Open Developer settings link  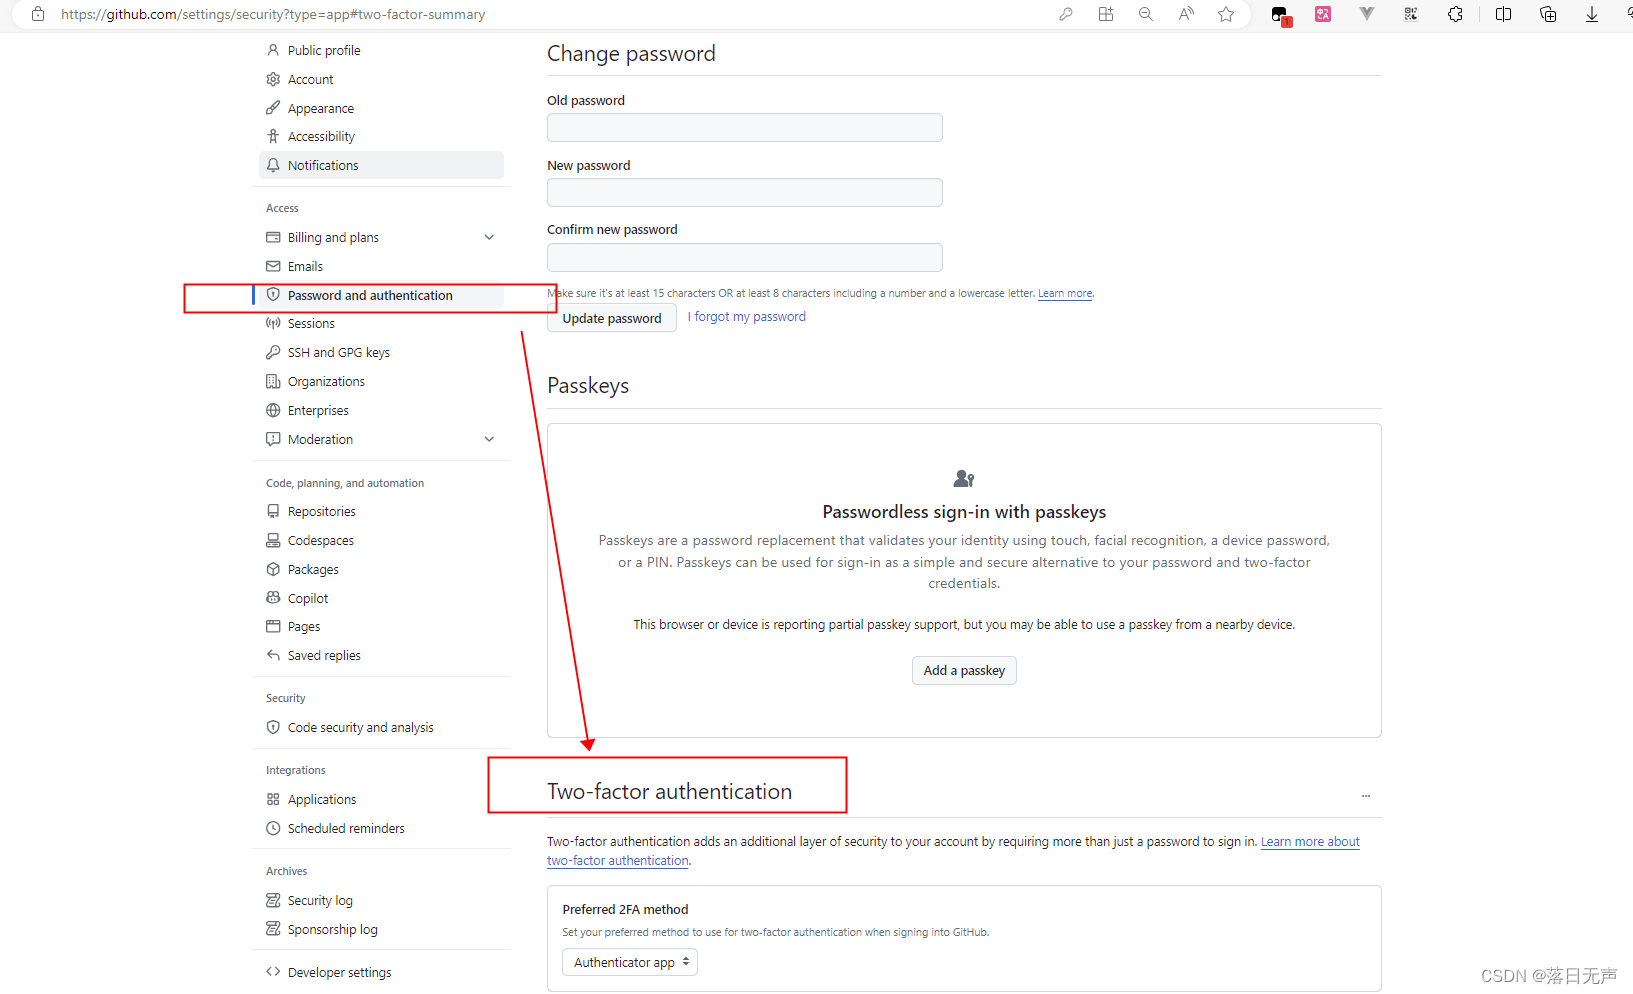pyautogui.click(x=340, y=972)
